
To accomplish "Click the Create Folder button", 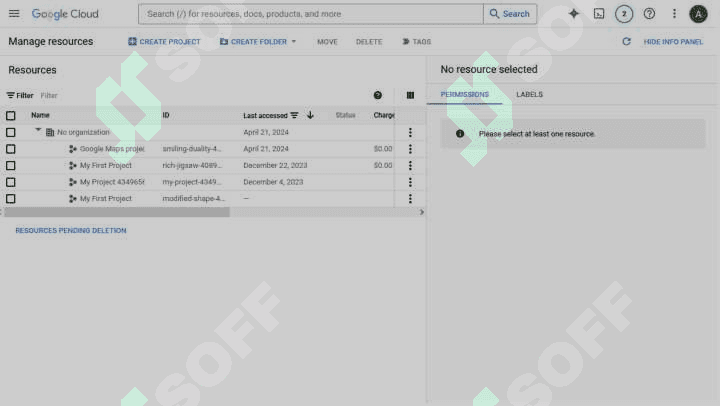I will tap(253, 41).
